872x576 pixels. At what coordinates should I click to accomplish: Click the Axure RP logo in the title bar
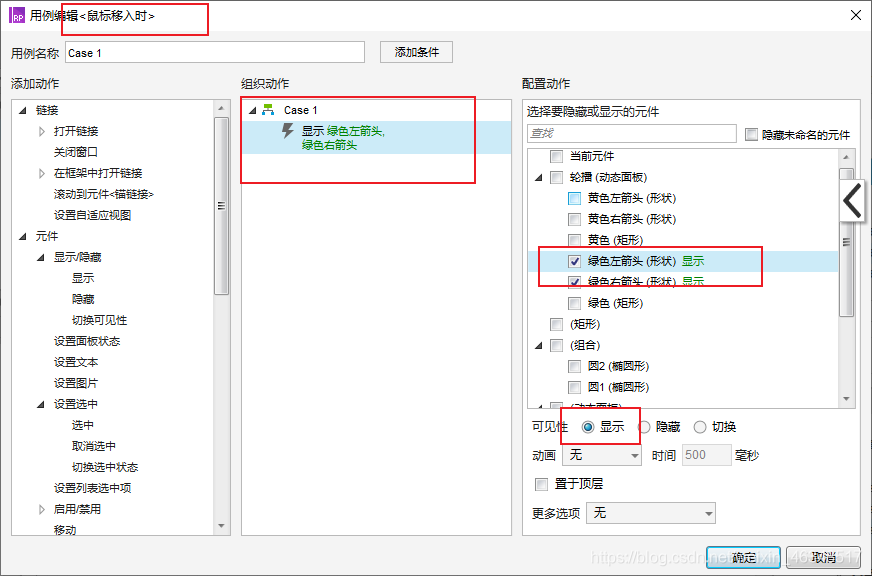click(17, 15)
